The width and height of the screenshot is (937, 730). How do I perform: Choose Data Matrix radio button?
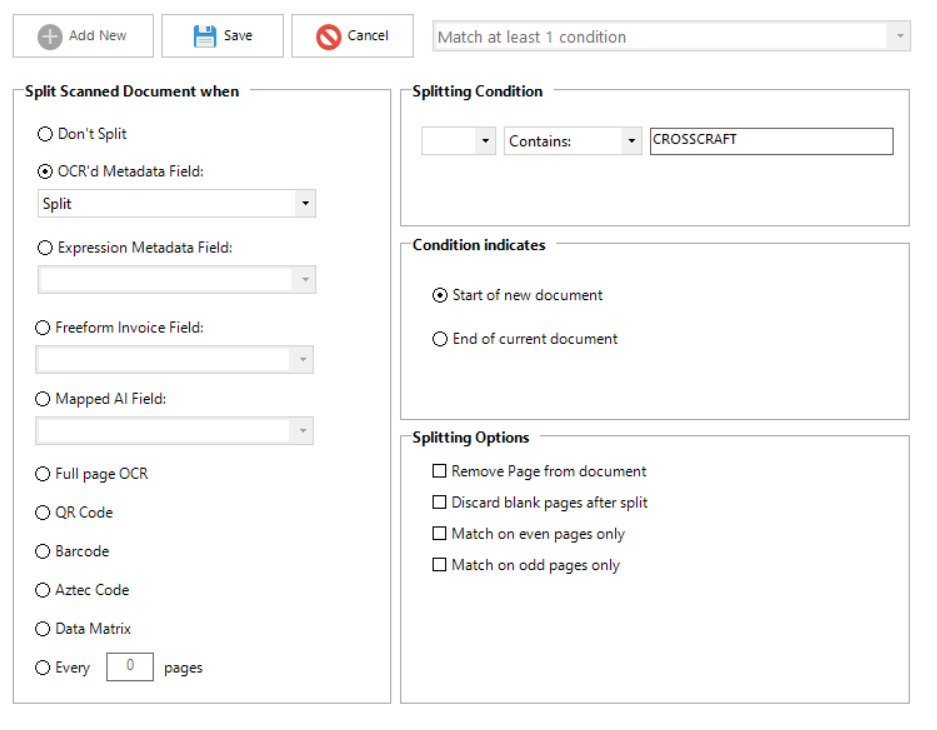coord(43,630)
